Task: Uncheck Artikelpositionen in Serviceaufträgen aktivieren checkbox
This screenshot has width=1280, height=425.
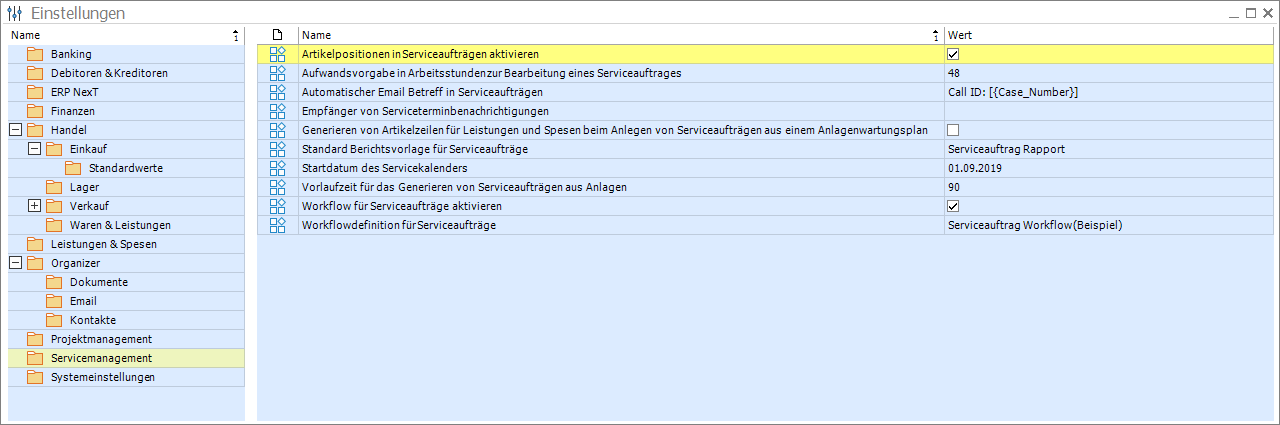Action: [953, 54]
